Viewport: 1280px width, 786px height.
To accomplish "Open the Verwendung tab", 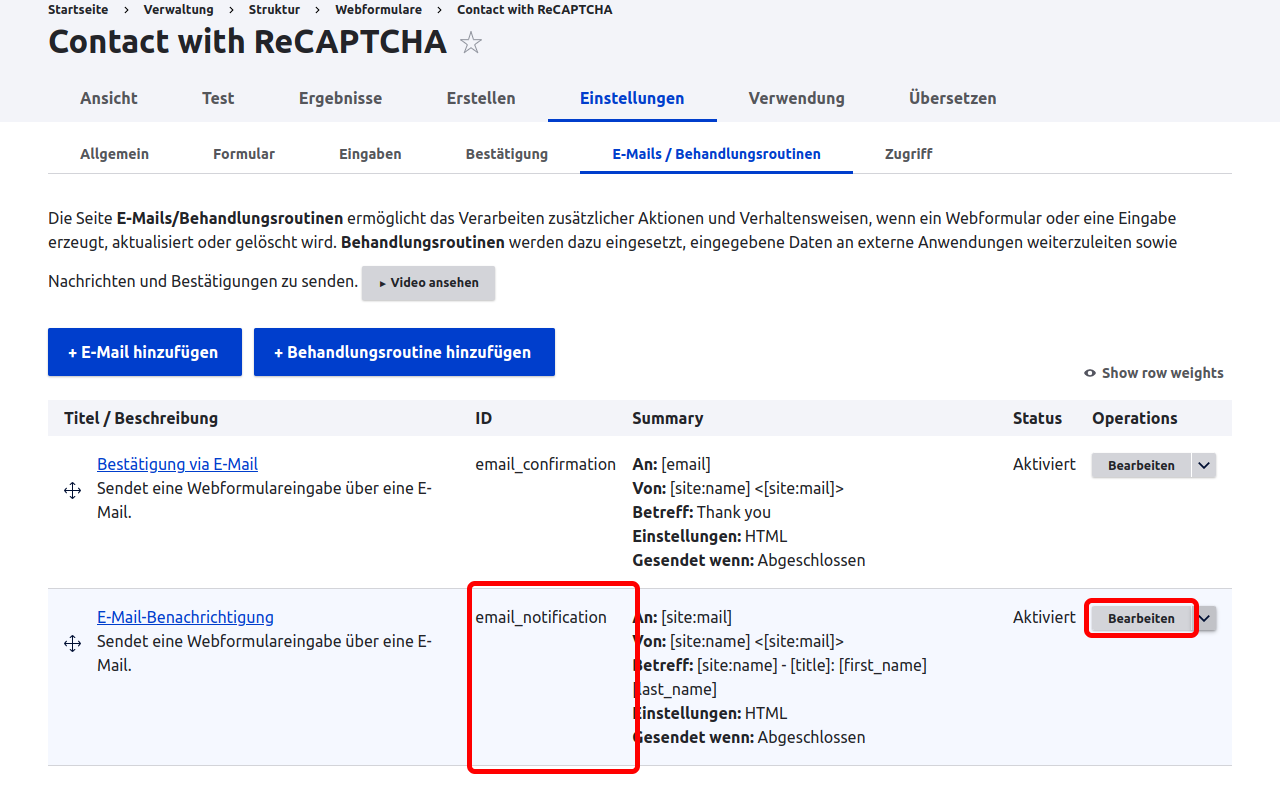I will [796, 98].
